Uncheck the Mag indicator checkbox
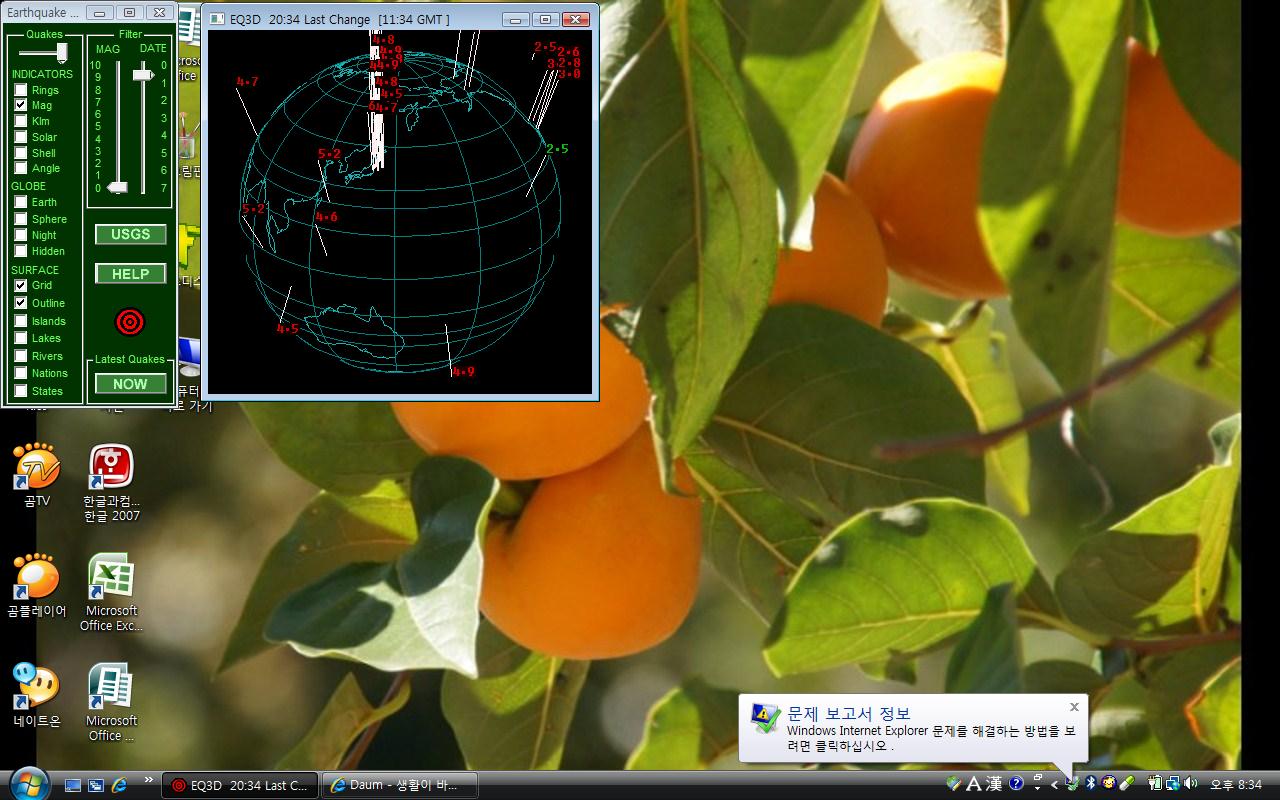The width and height of the screenshot is (1280, 800). (x=21, y=105)
